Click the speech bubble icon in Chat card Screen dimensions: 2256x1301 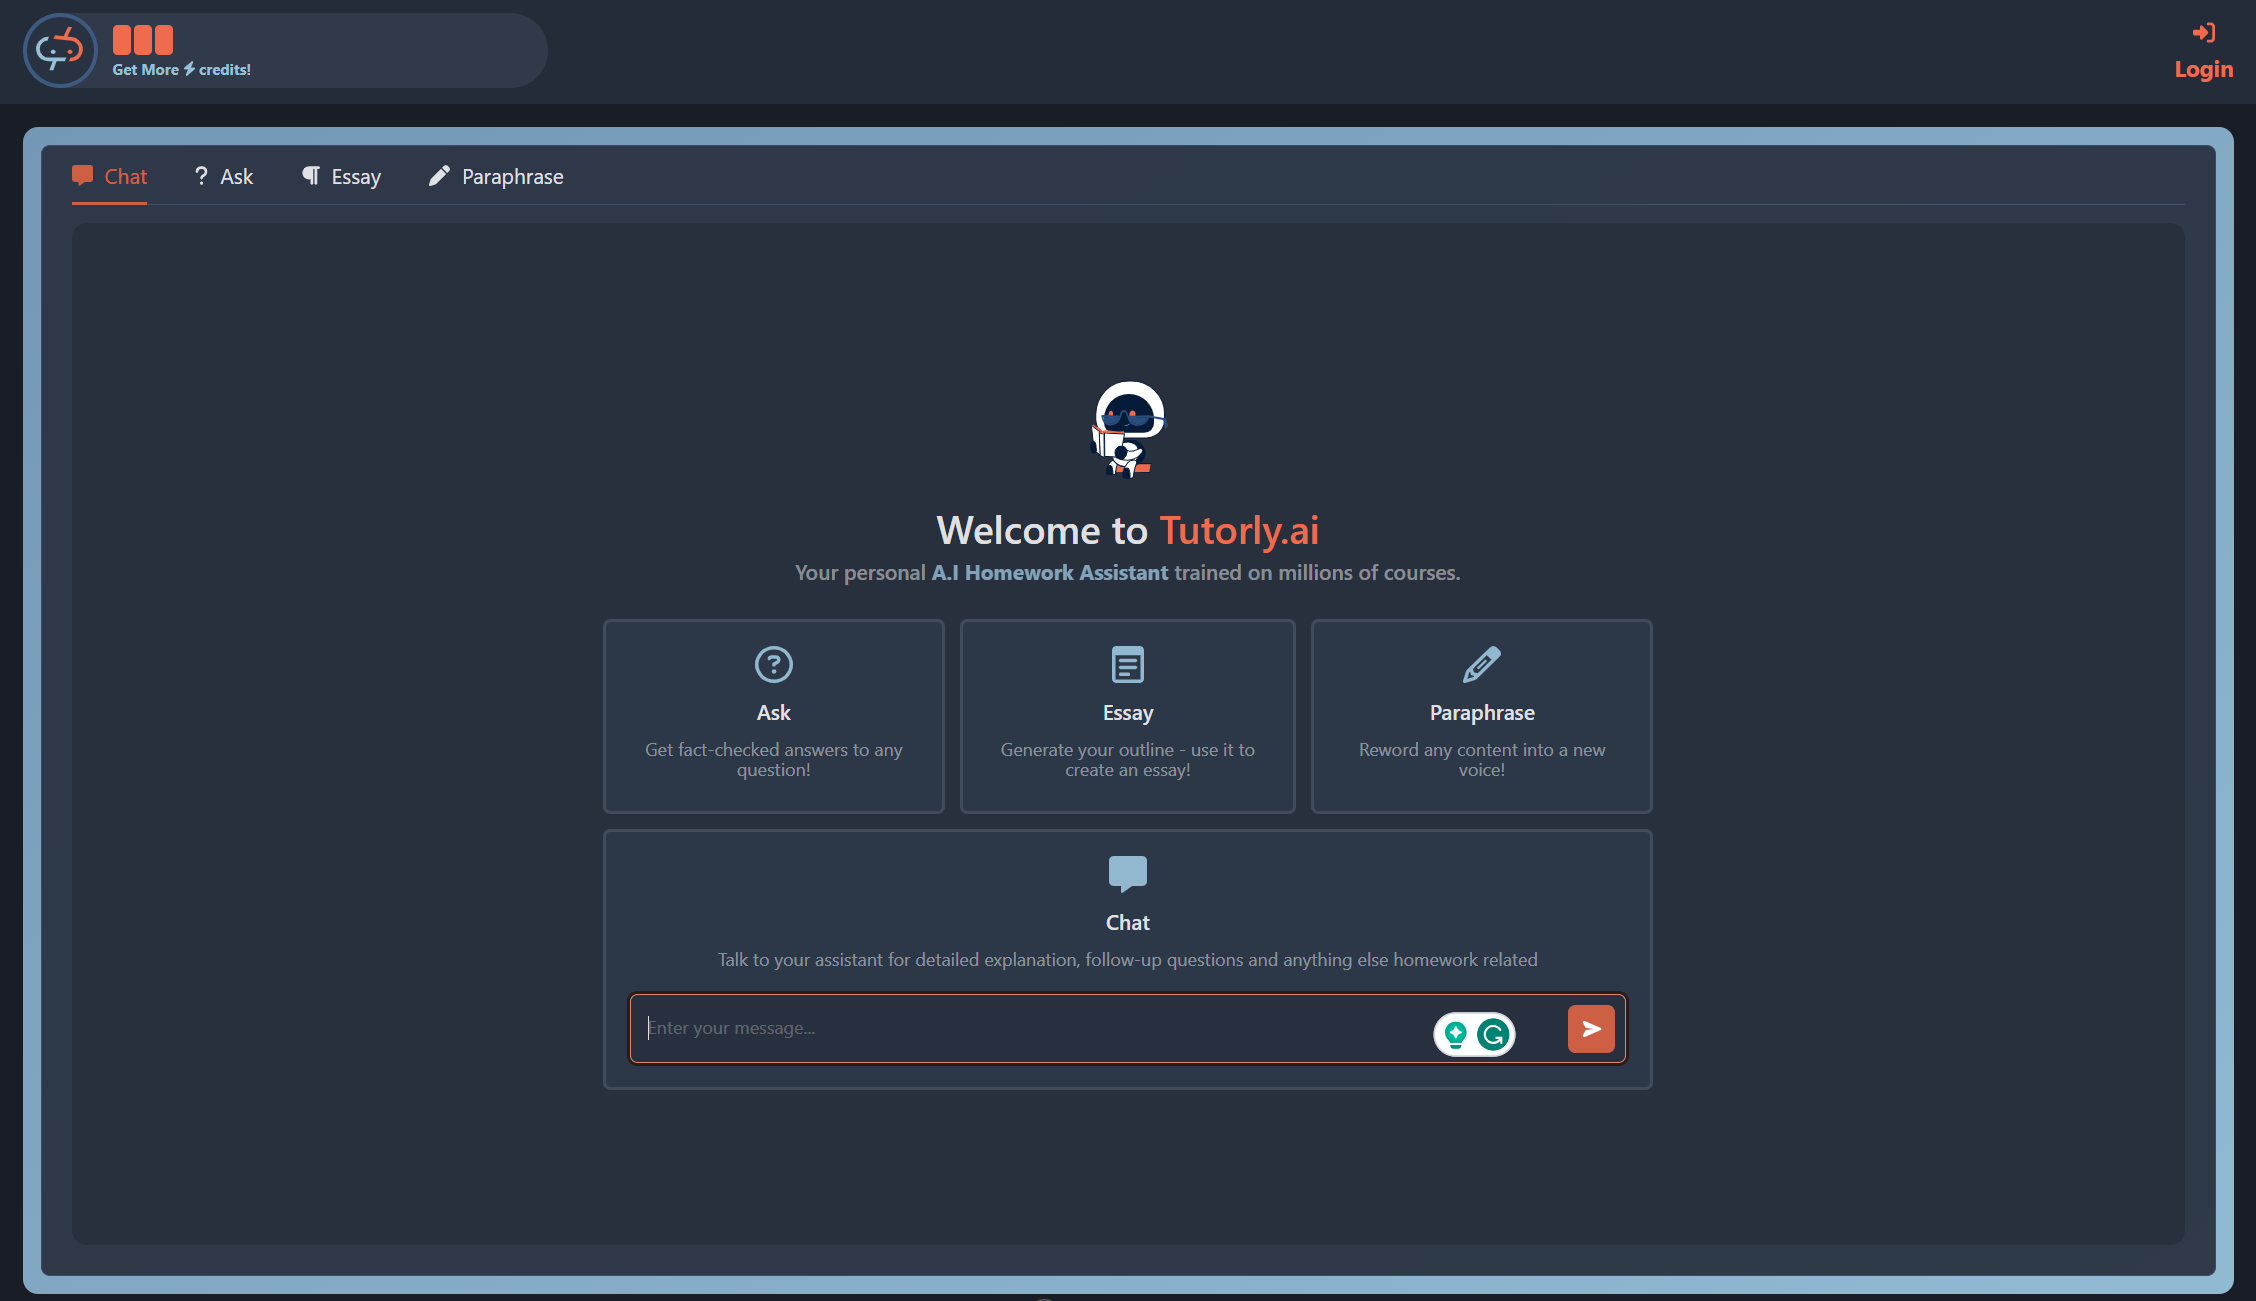click(1127, 874)
